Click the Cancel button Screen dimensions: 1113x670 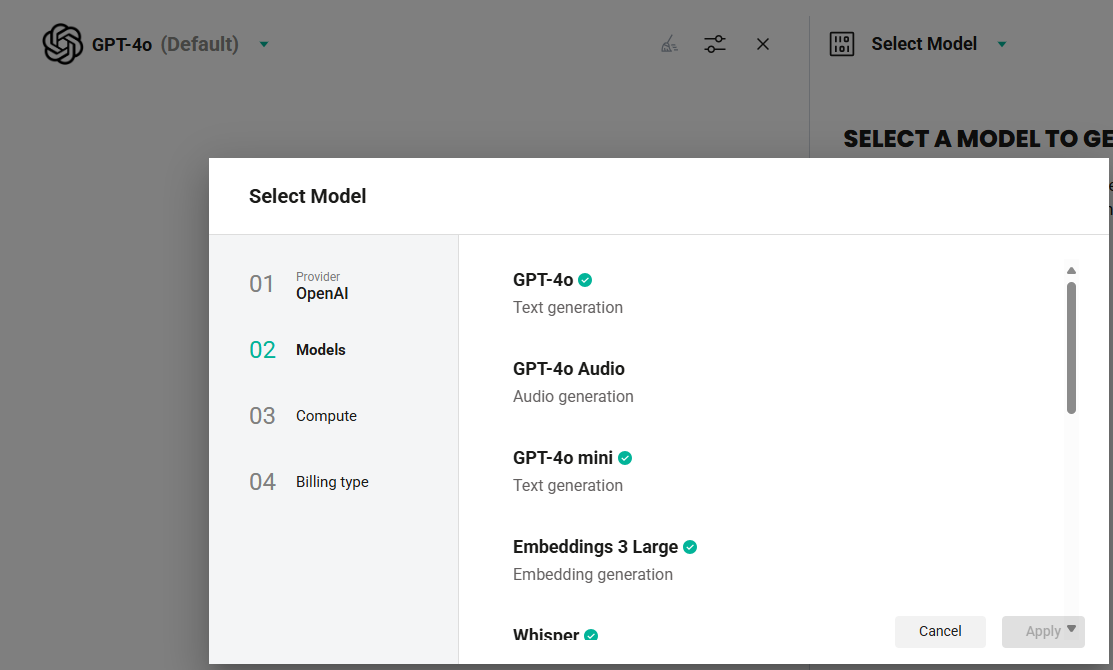(940, 632)
